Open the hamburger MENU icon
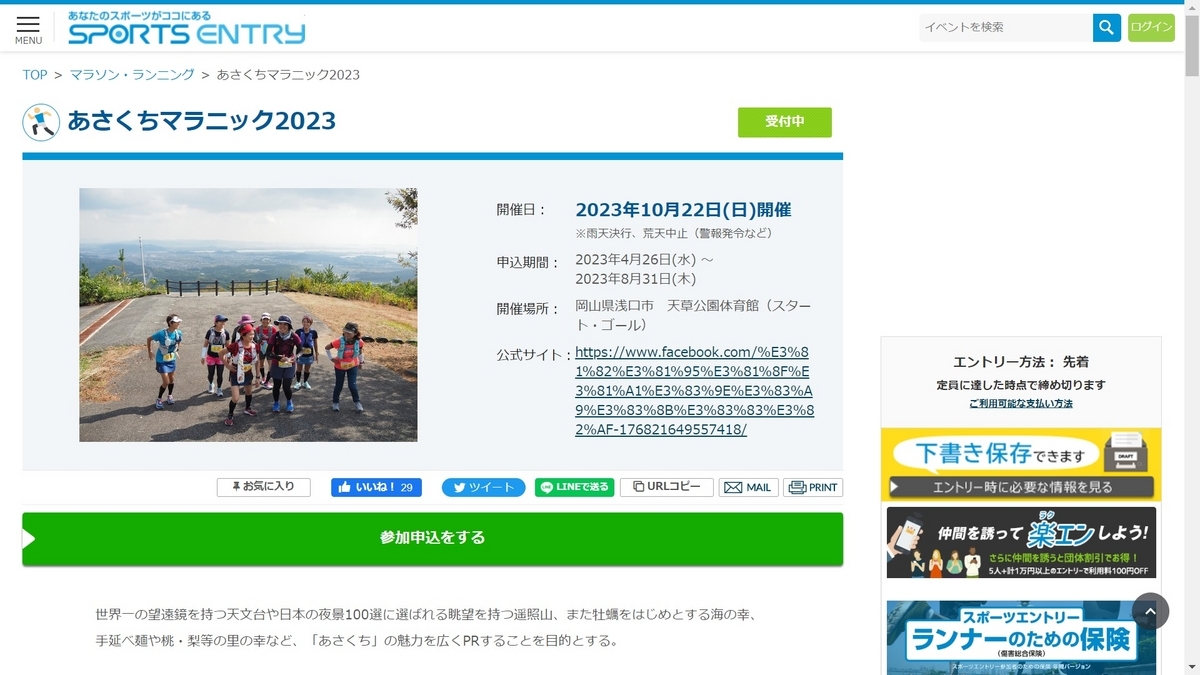Screen dimensions: 1200x675 click(28, 29)
